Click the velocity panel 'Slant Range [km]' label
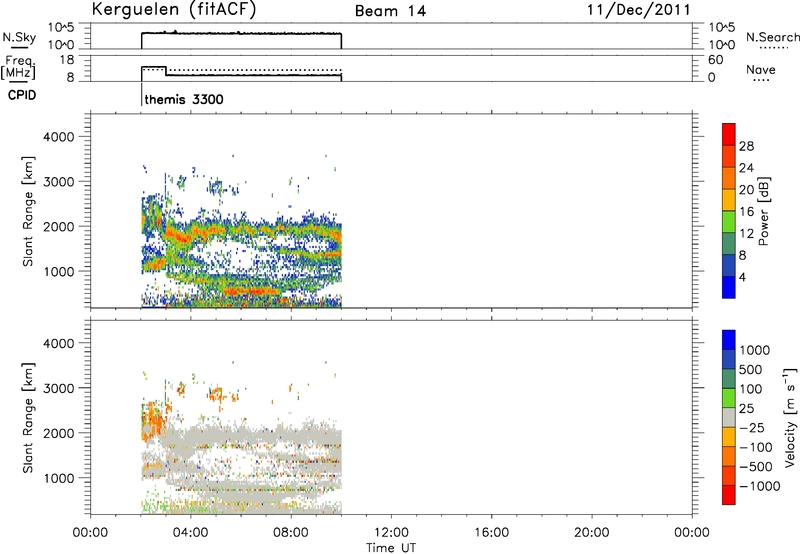 tap(28, 418)
